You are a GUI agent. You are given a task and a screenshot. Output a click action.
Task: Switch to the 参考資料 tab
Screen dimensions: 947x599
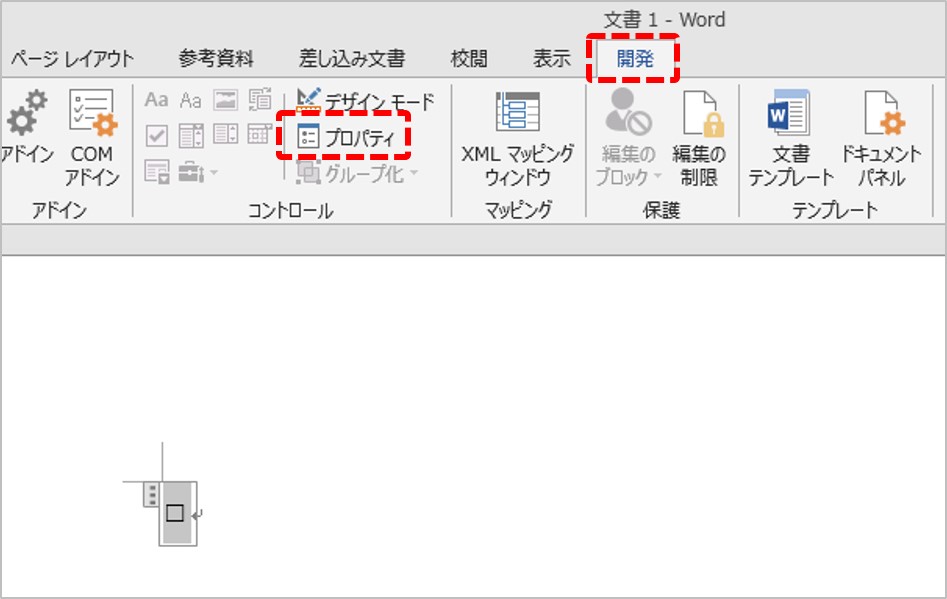[x=216, y=59]
